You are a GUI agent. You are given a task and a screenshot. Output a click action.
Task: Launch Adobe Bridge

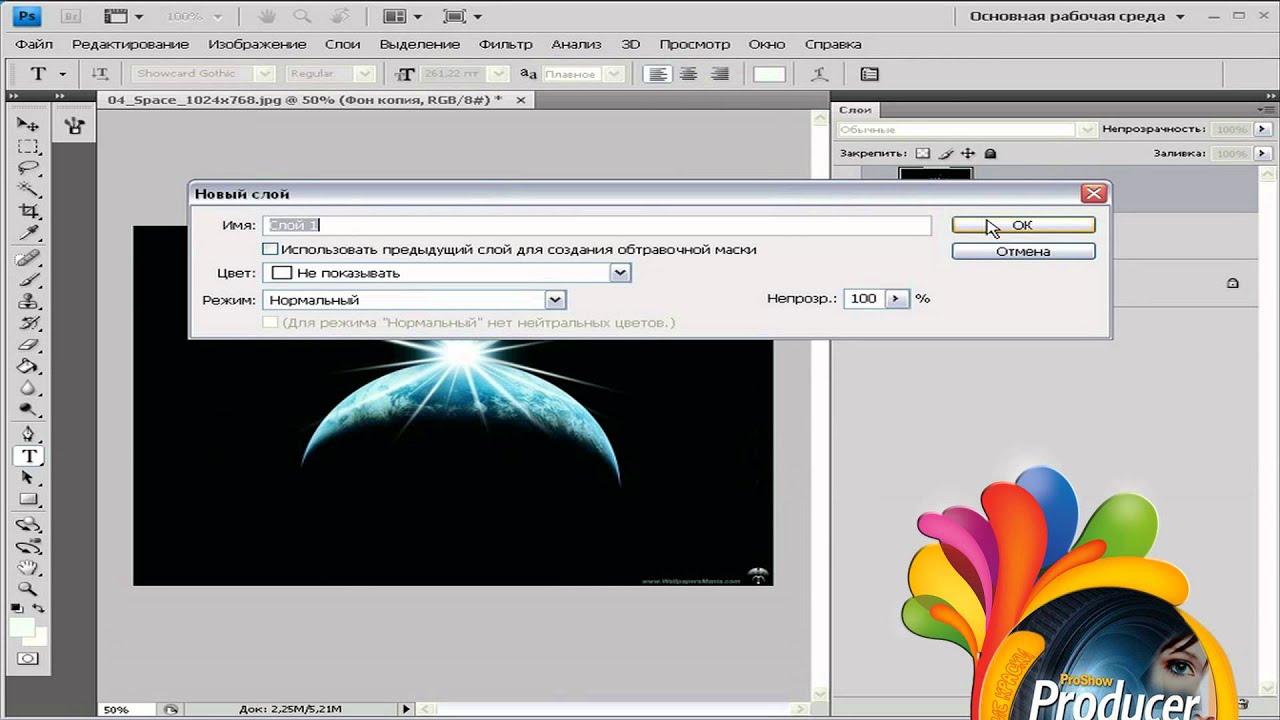72,17
